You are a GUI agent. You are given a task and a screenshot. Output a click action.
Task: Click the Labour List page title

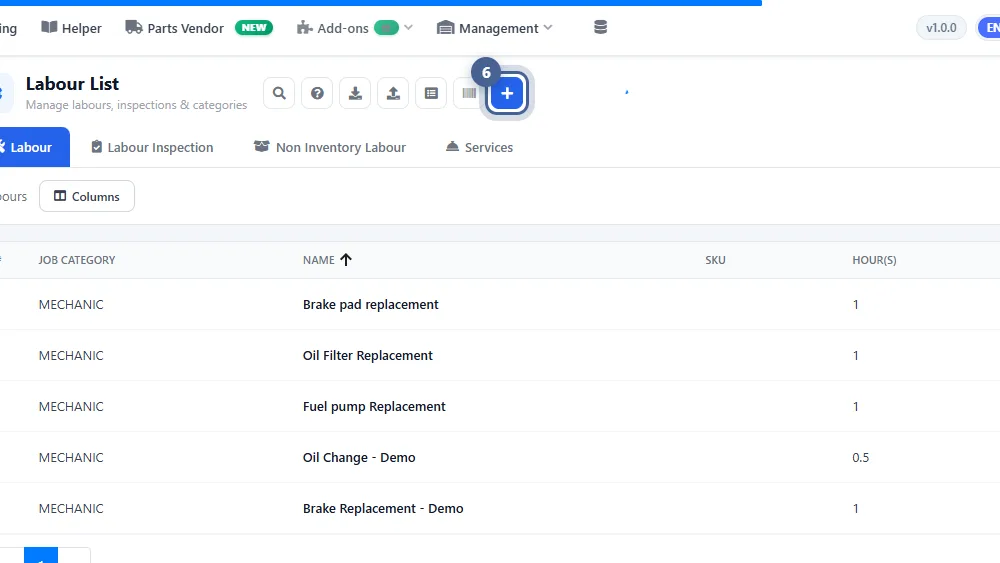coord(72,84)
